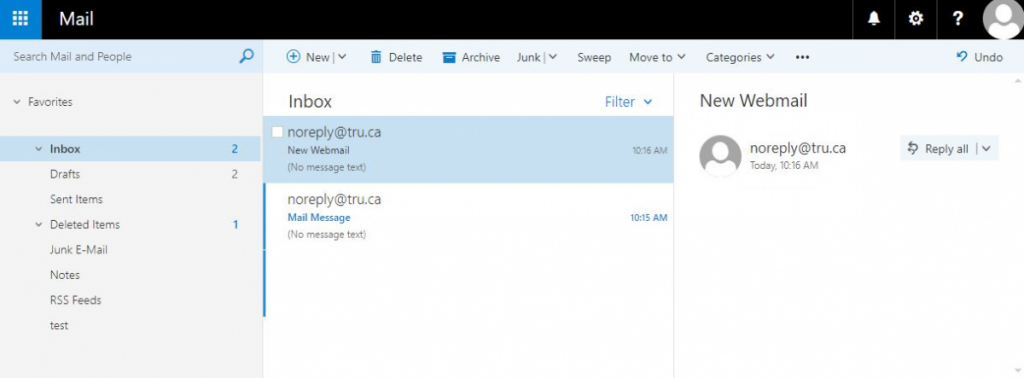This screenshot has width=1024, height=378.
Task: Open the Junk dropdown arrow
Action: 552,57
